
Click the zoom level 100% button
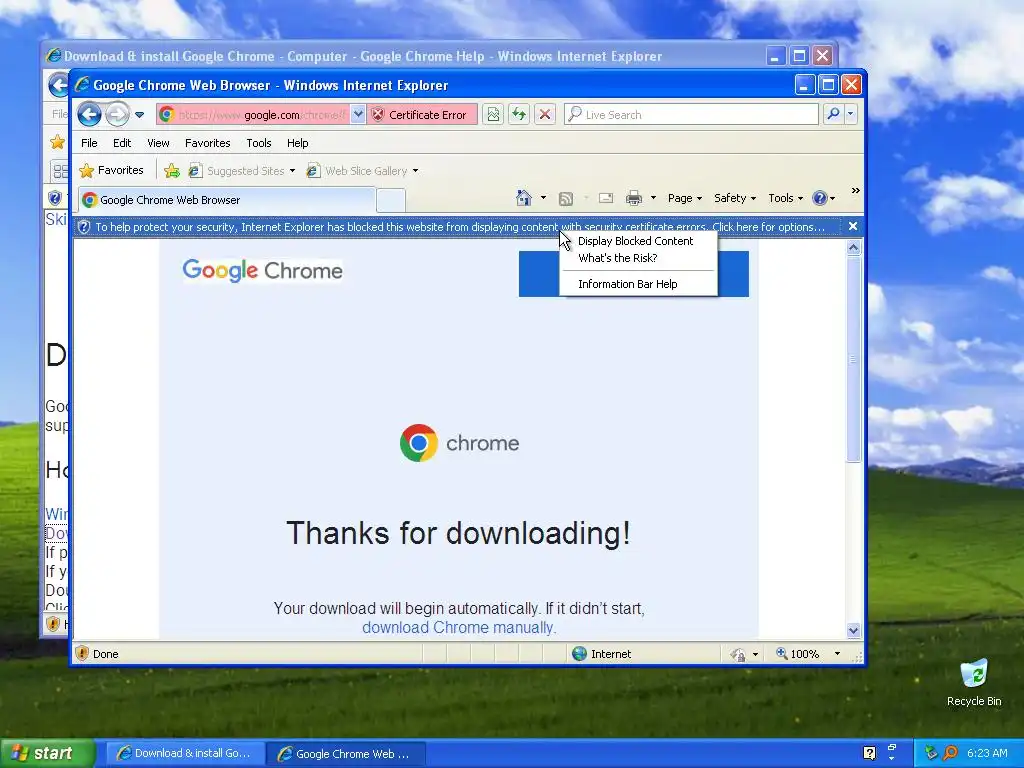click(x=797, y=654)
